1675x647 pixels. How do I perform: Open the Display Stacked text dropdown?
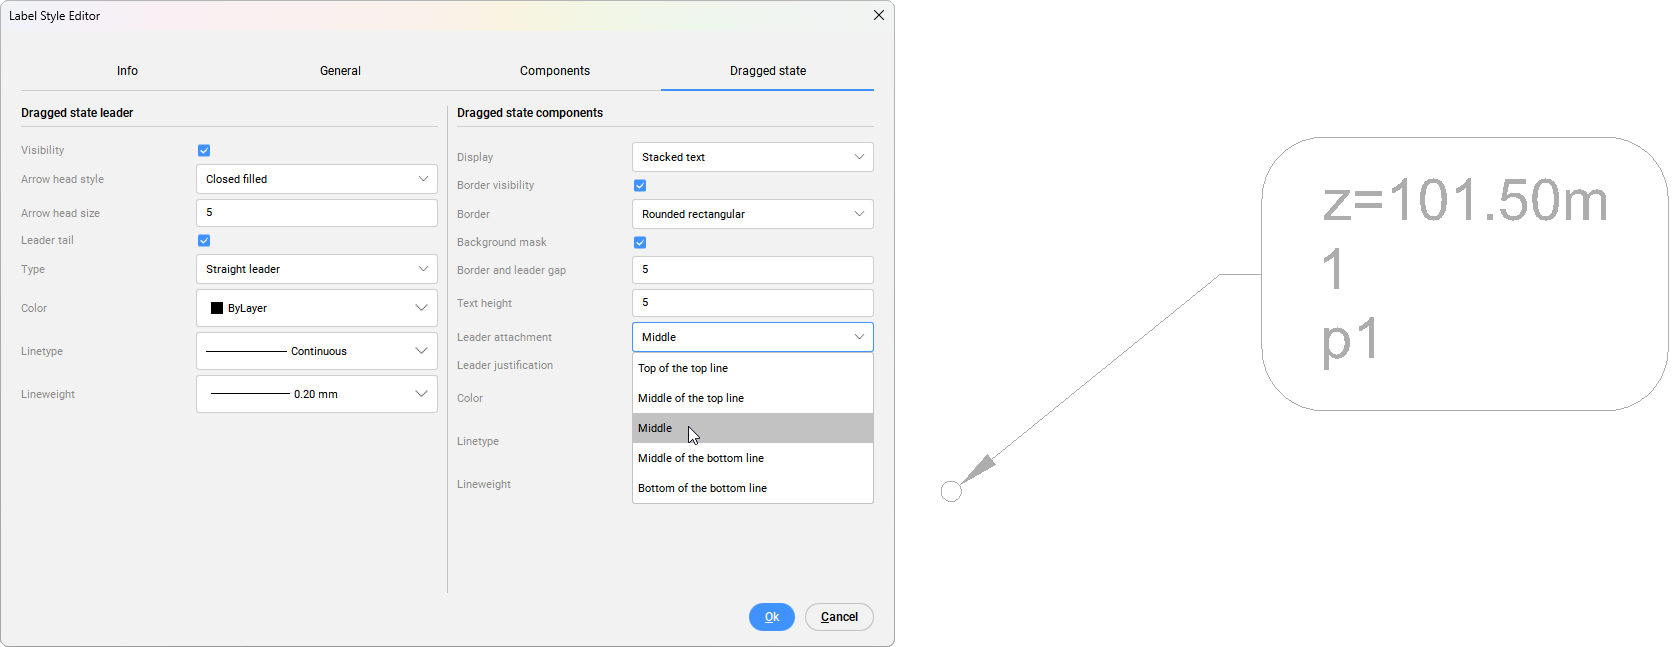(752, 157)
